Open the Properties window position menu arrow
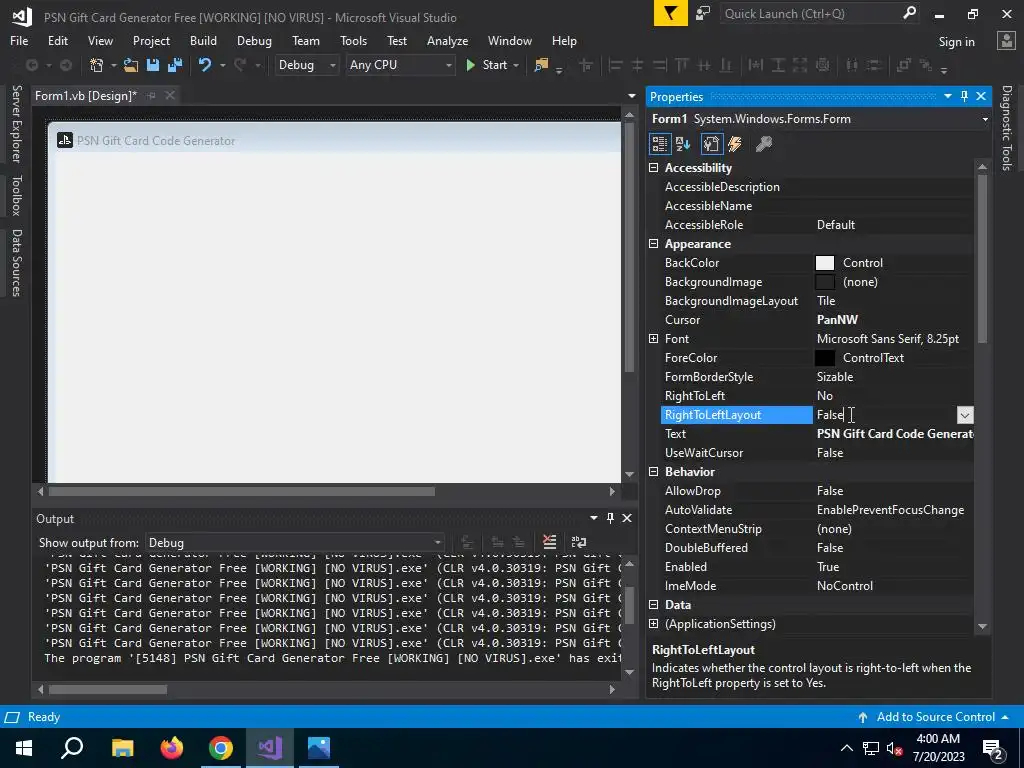Viewport: 1024px width, 768px height. 948,96
